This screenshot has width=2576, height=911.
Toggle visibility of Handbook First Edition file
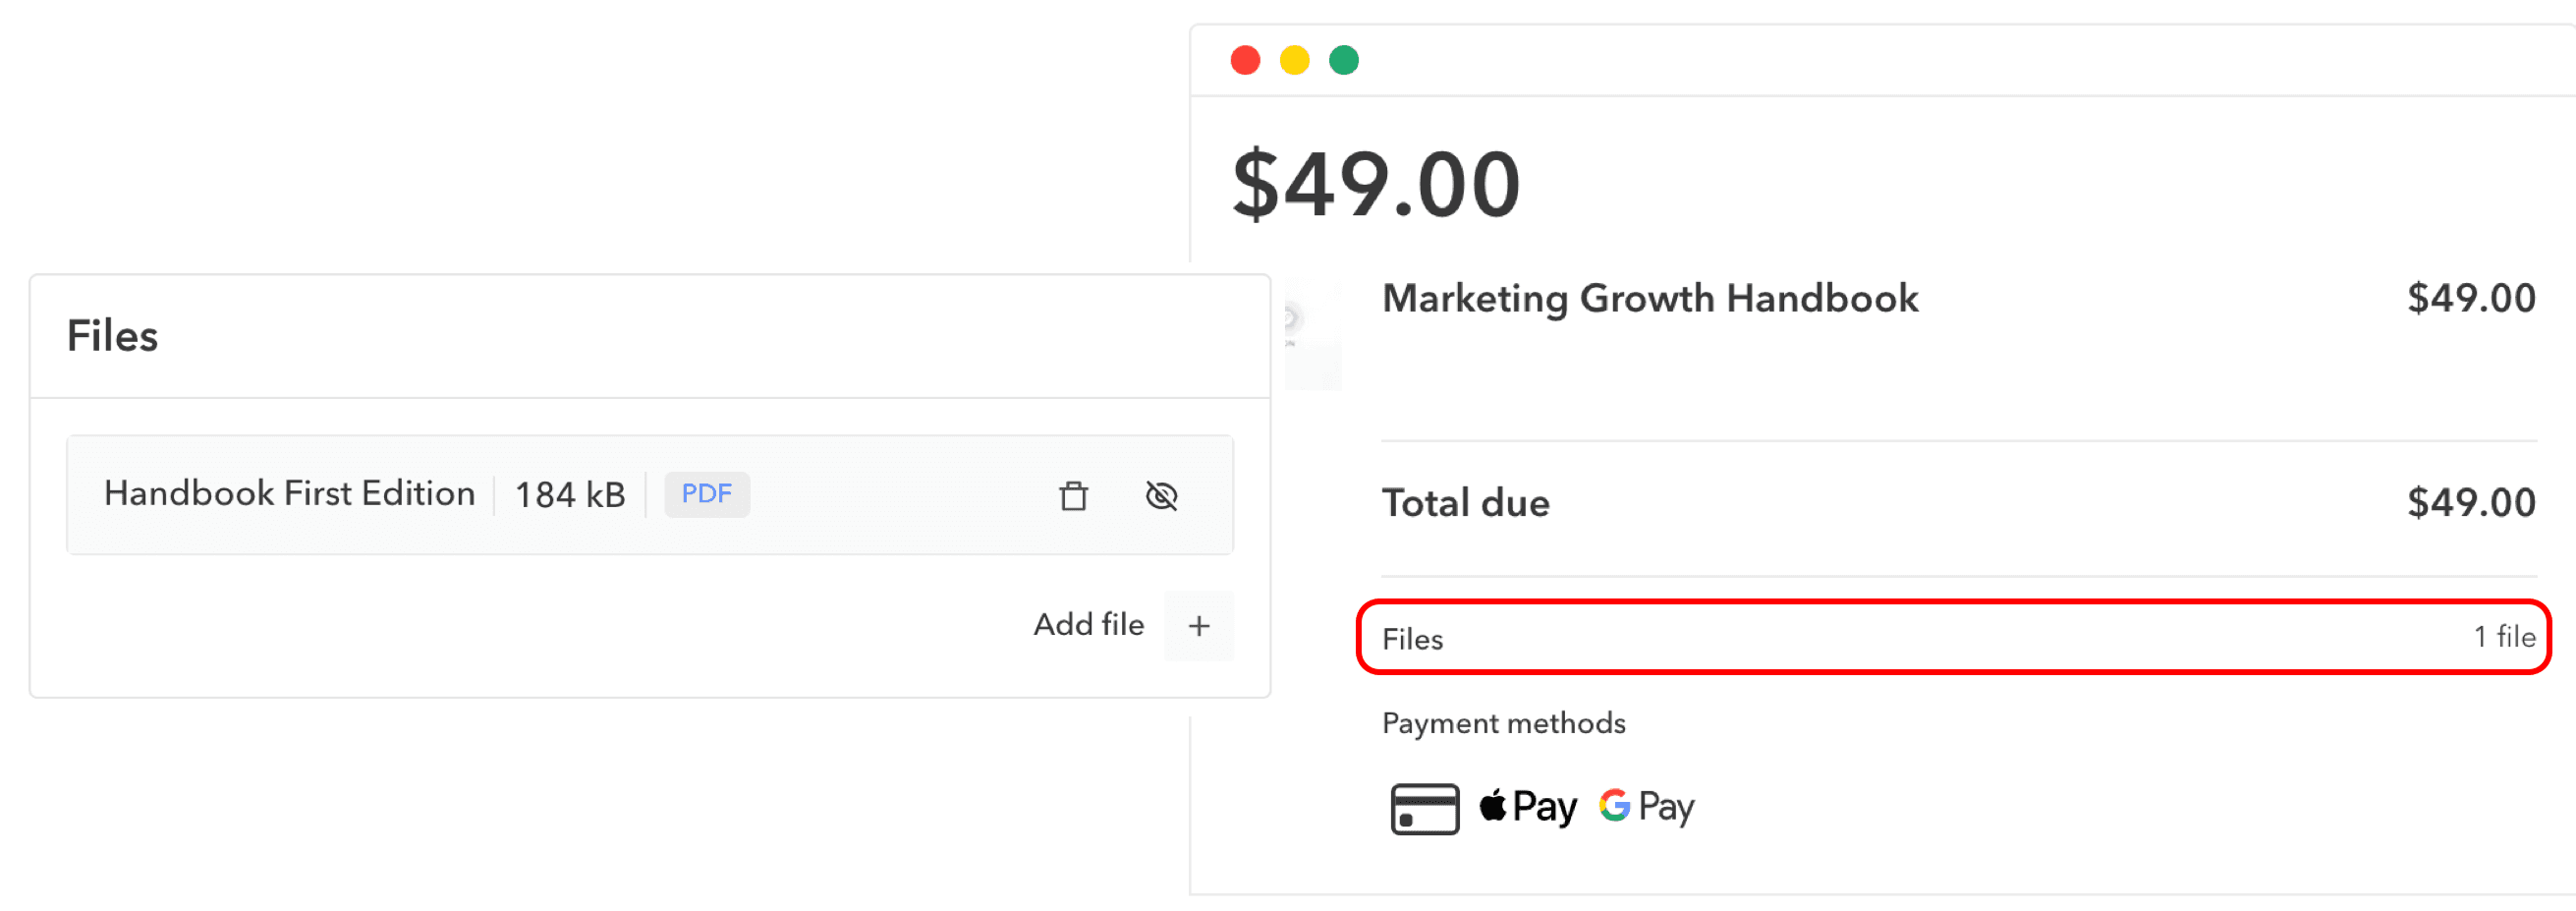pos(1161,495)
